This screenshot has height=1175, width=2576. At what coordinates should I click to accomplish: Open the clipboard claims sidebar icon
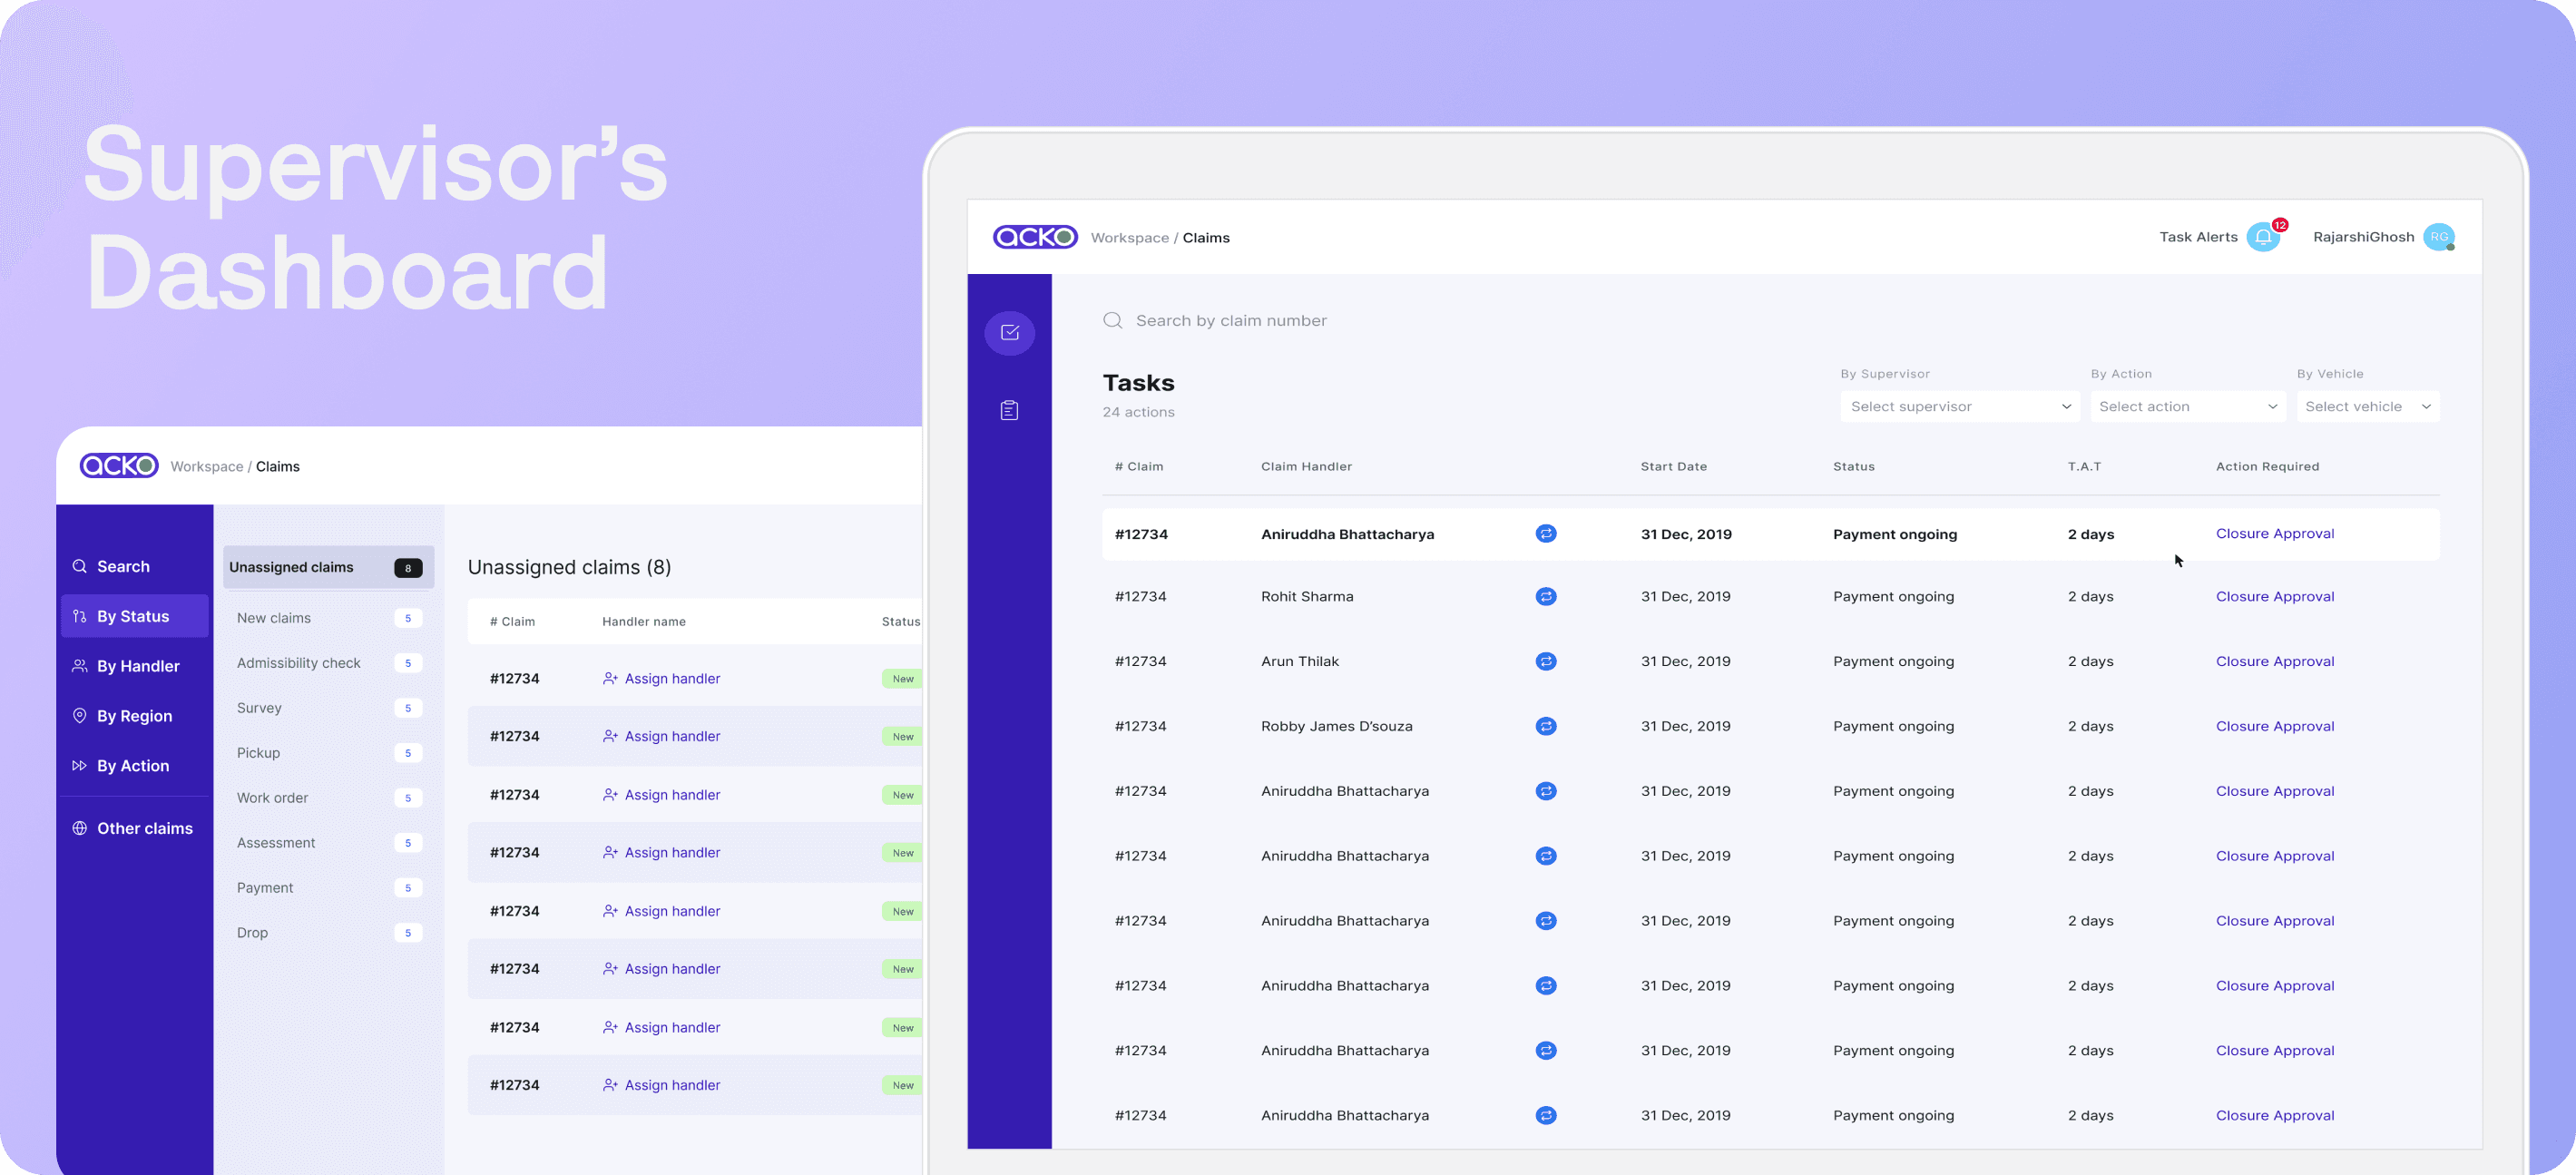click(1009, 410)
